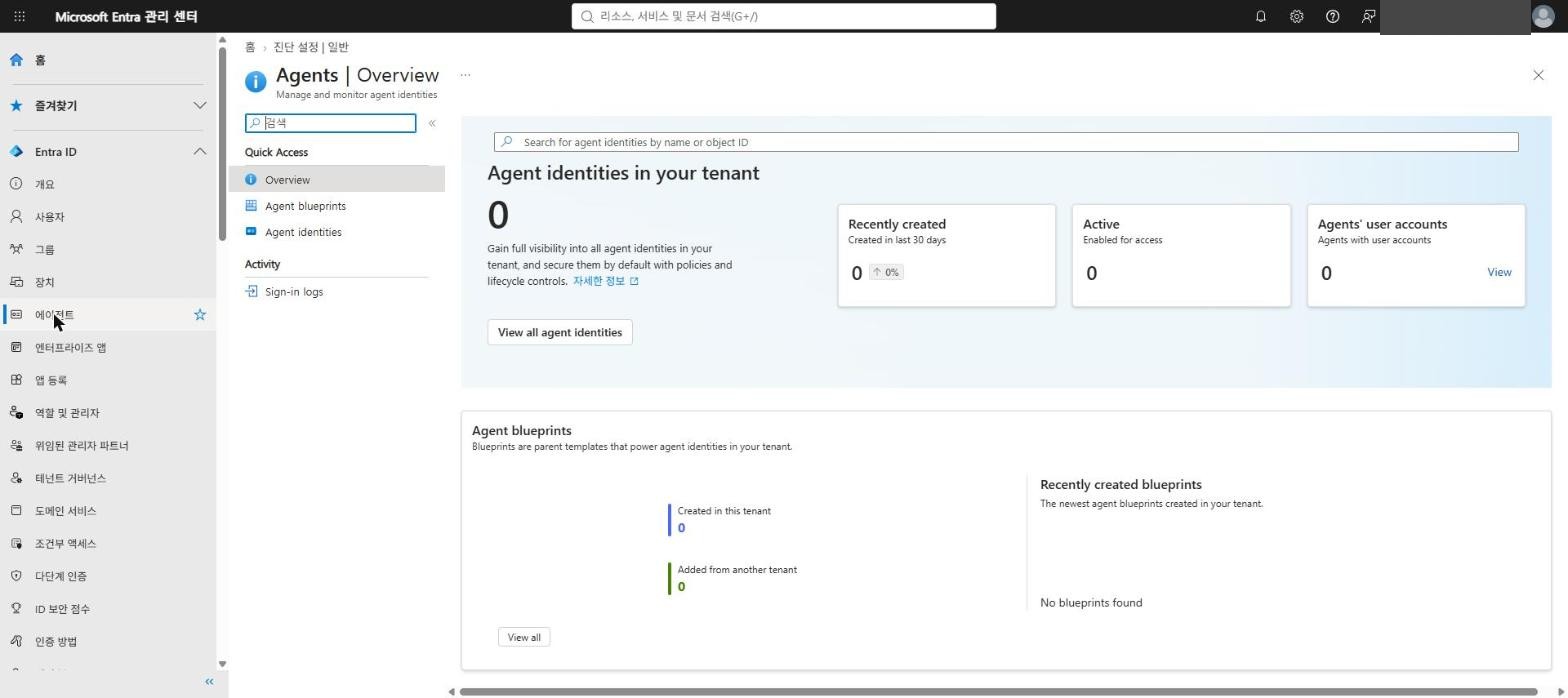Open the help question mark icon
The image size is (1568, 698).
point(1332,16)
